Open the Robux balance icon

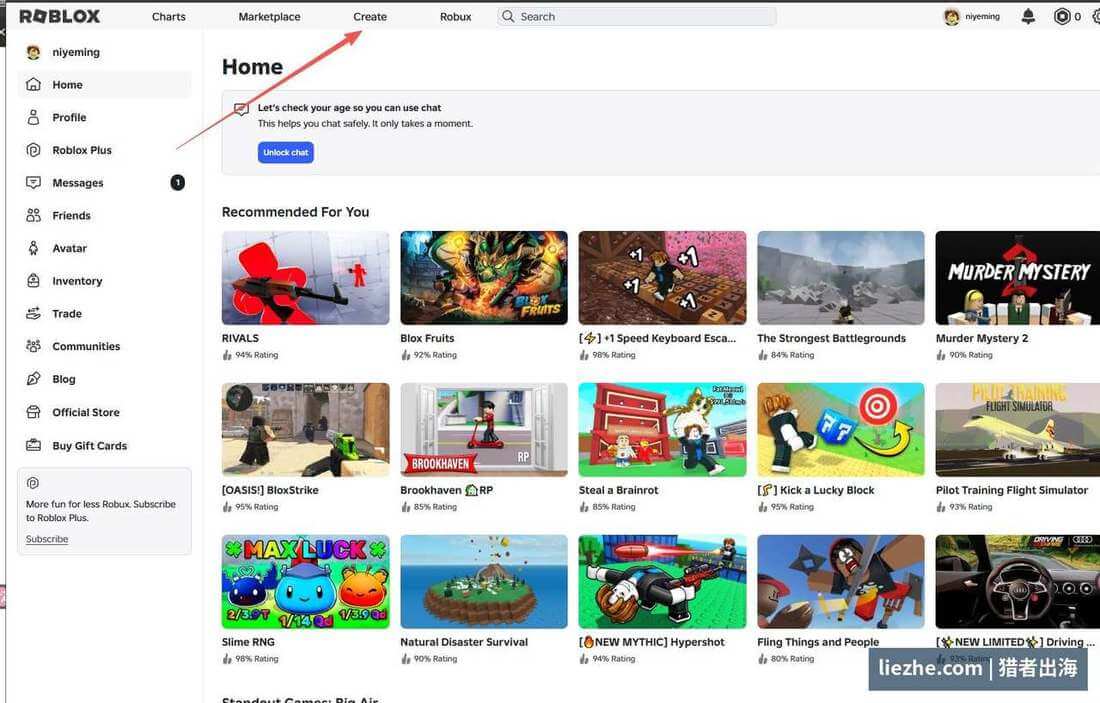(1062, 16)
